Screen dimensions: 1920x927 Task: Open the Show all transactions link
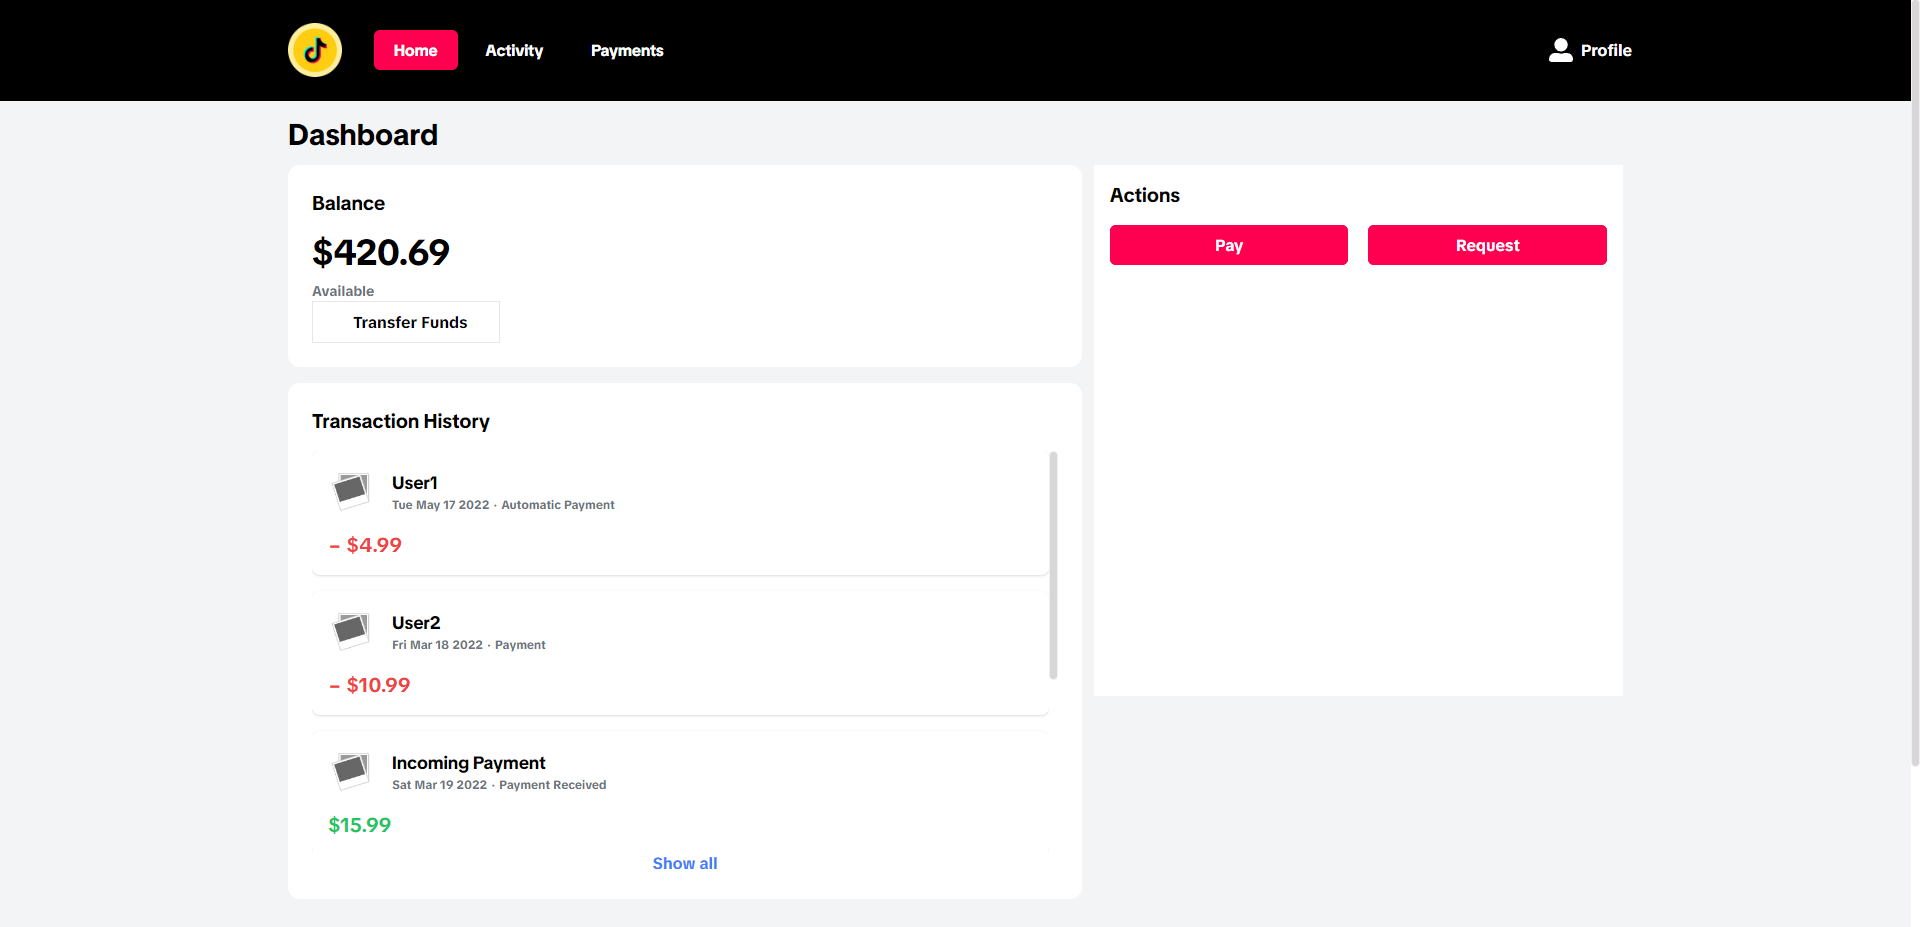coord(685,863)
